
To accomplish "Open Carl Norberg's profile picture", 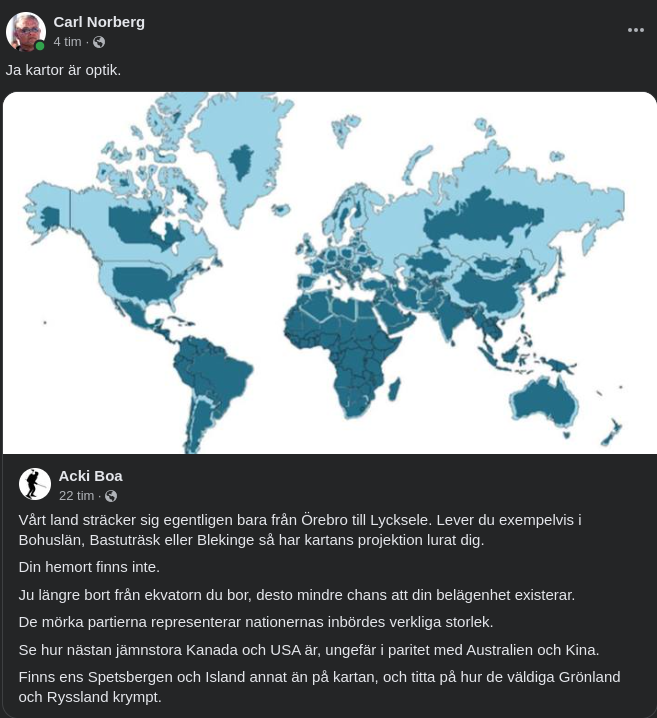I will pyautogui.click(x=25, y=32).
